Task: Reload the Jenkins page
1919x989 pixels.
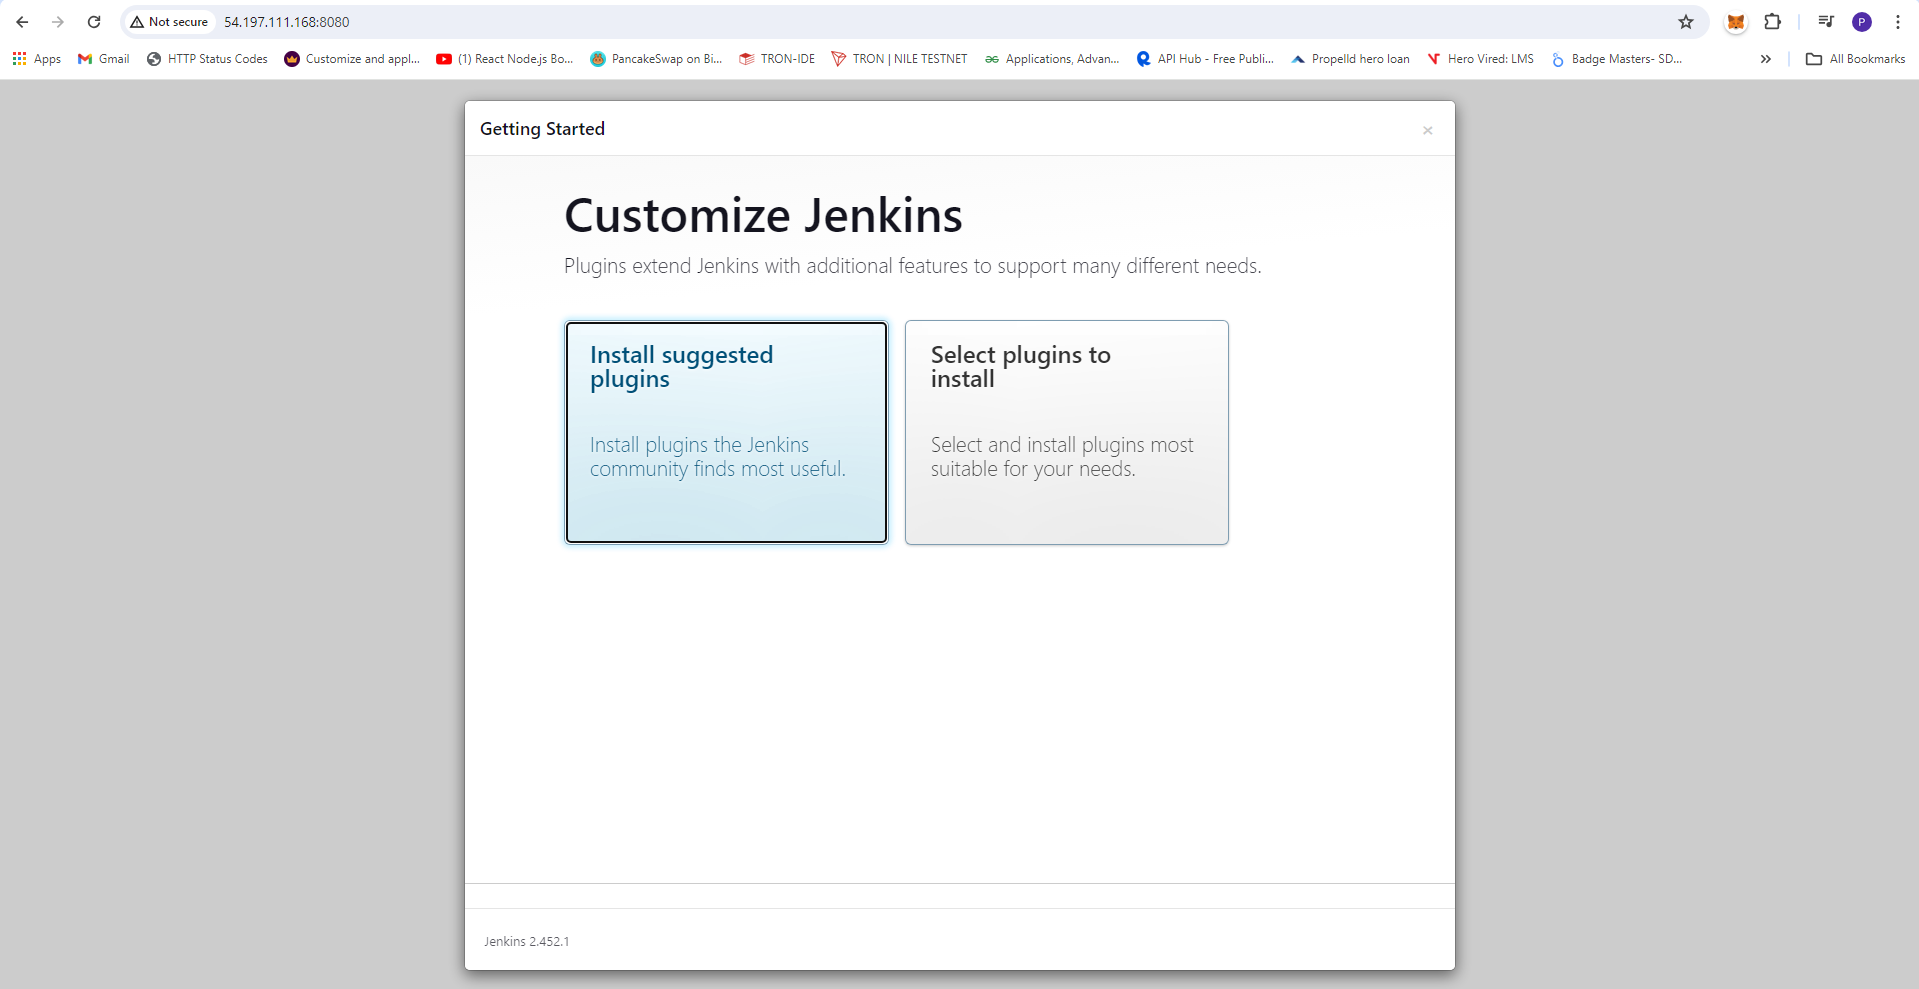Action: tap(94, 22)
